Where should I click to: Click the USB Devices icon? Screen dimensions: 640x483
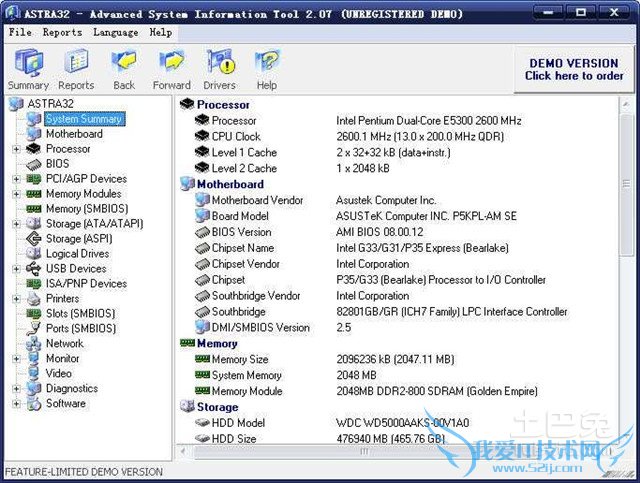pos(33,269)
